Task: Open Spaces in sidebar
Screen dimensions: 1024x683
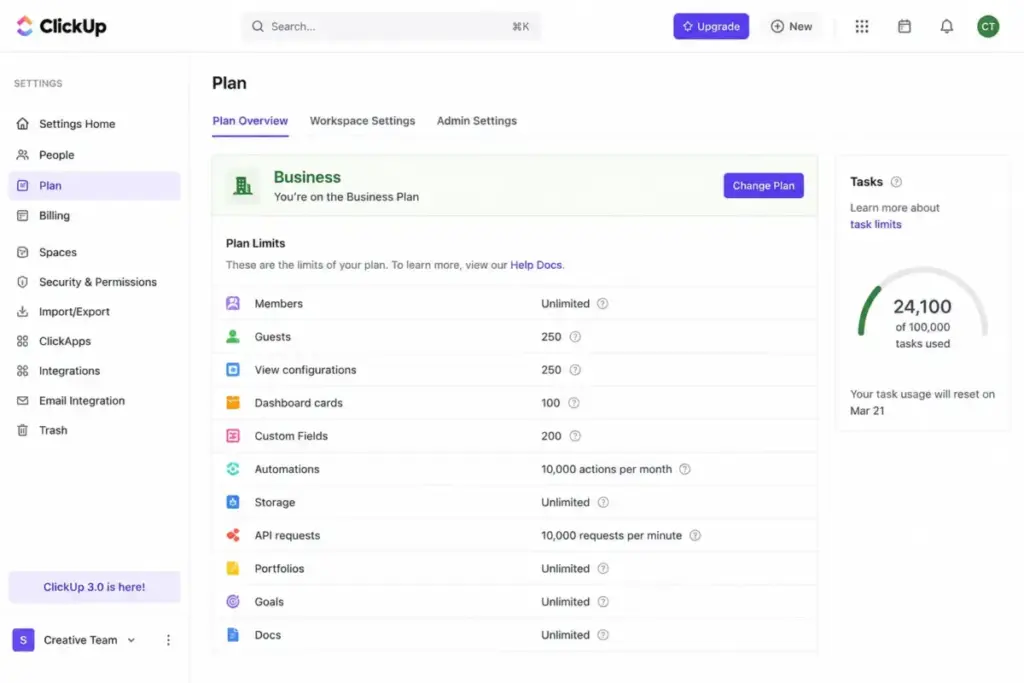Action: (94, 252)
